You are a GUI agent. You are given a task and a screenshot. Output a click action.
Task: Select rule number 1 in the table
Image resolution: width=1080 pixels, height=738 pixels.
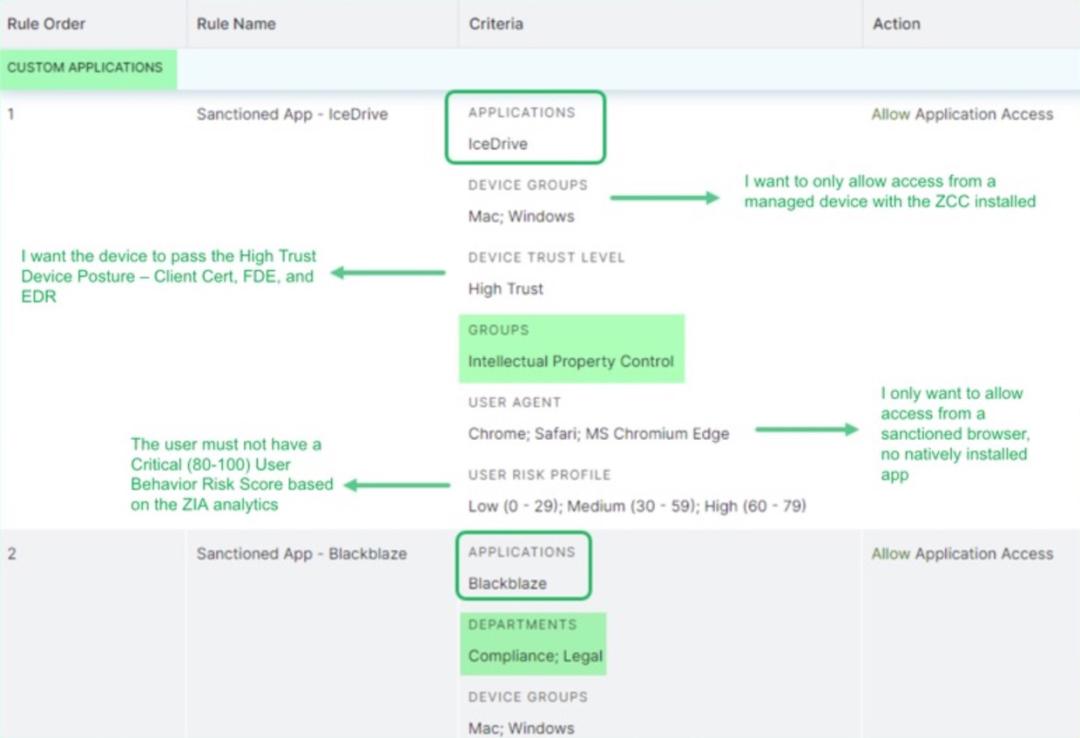tap(9, 114)
